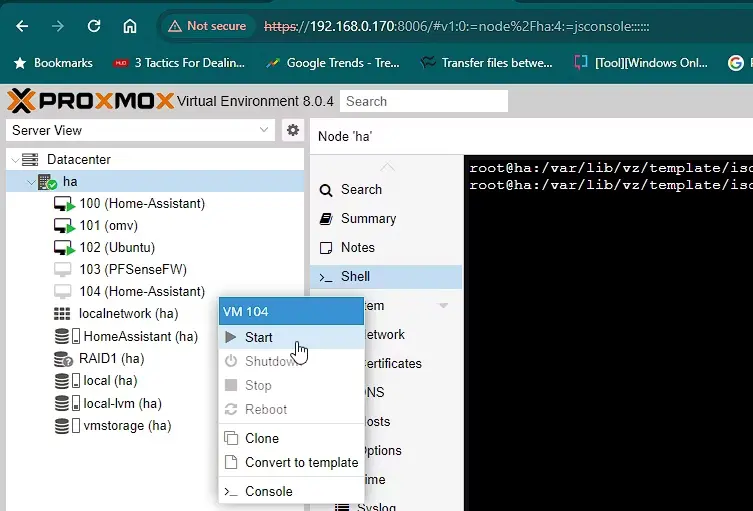Click the Google icon bookmark
753x511 pixels.
pos(735,63)
